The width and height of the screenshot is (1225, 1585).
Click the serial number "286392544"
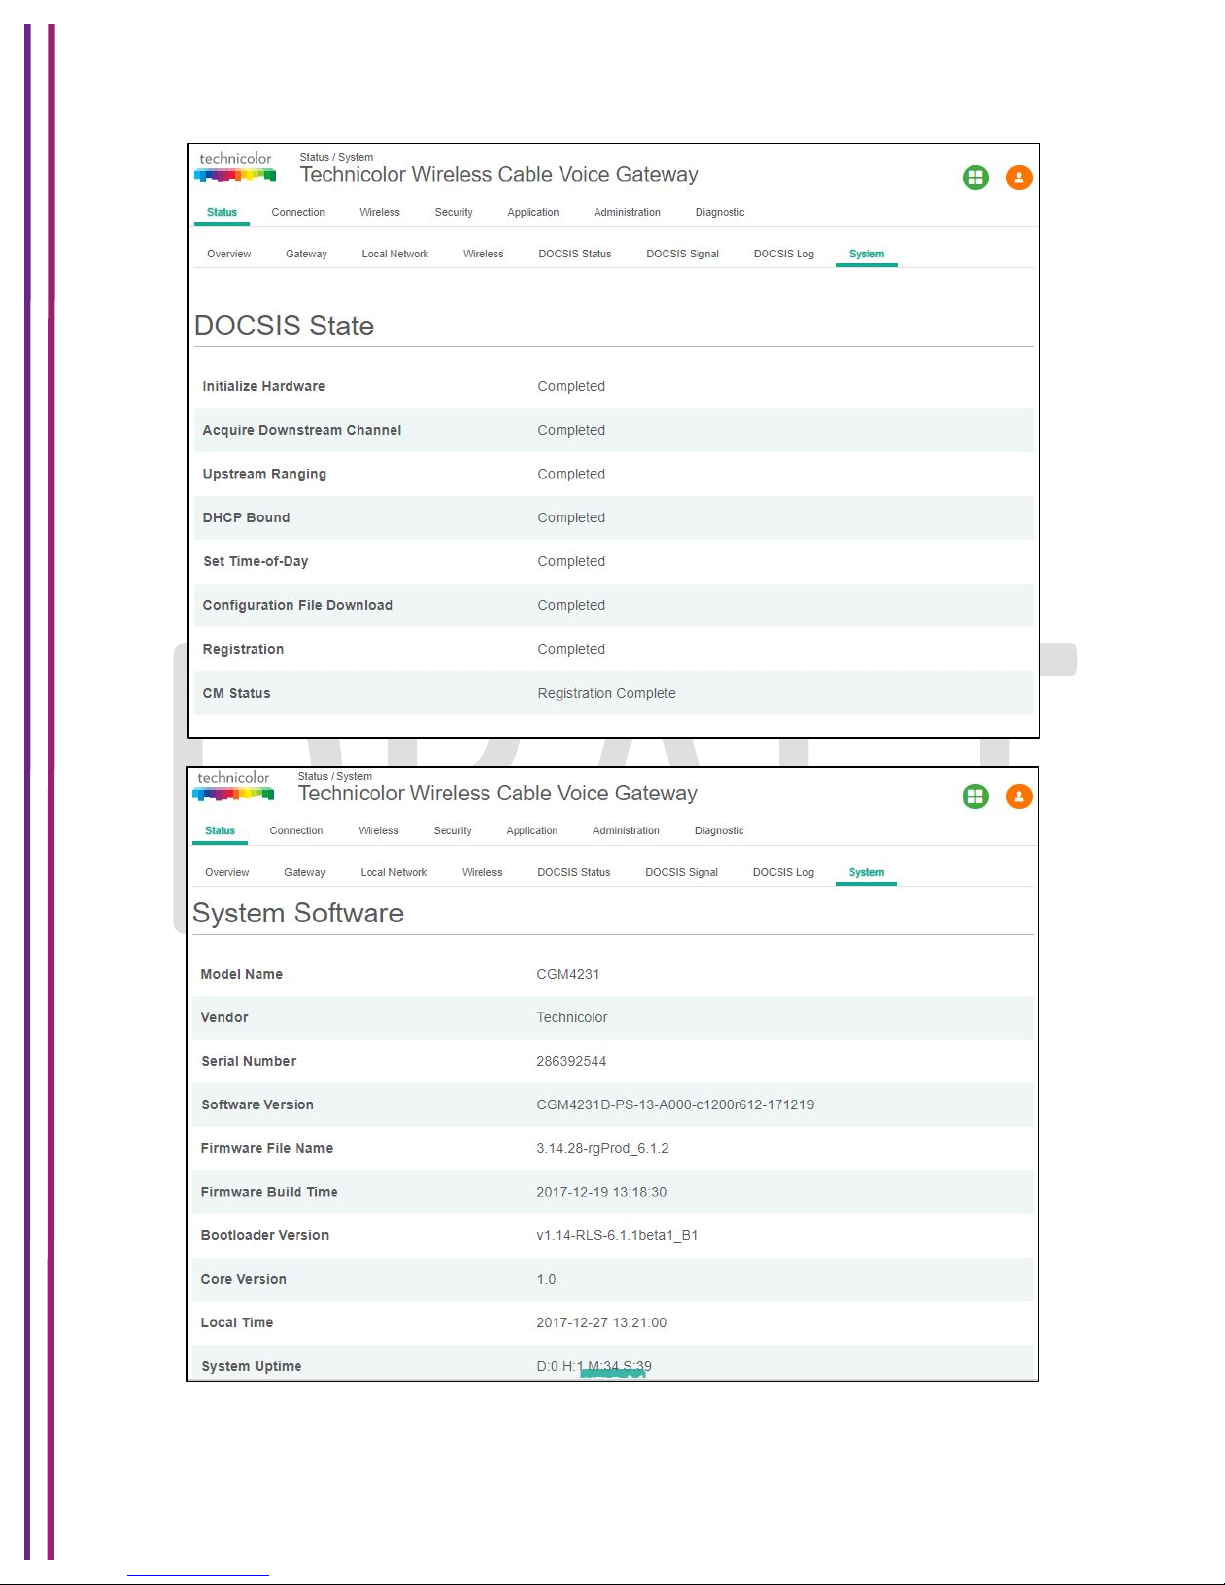click(571, 1062)
